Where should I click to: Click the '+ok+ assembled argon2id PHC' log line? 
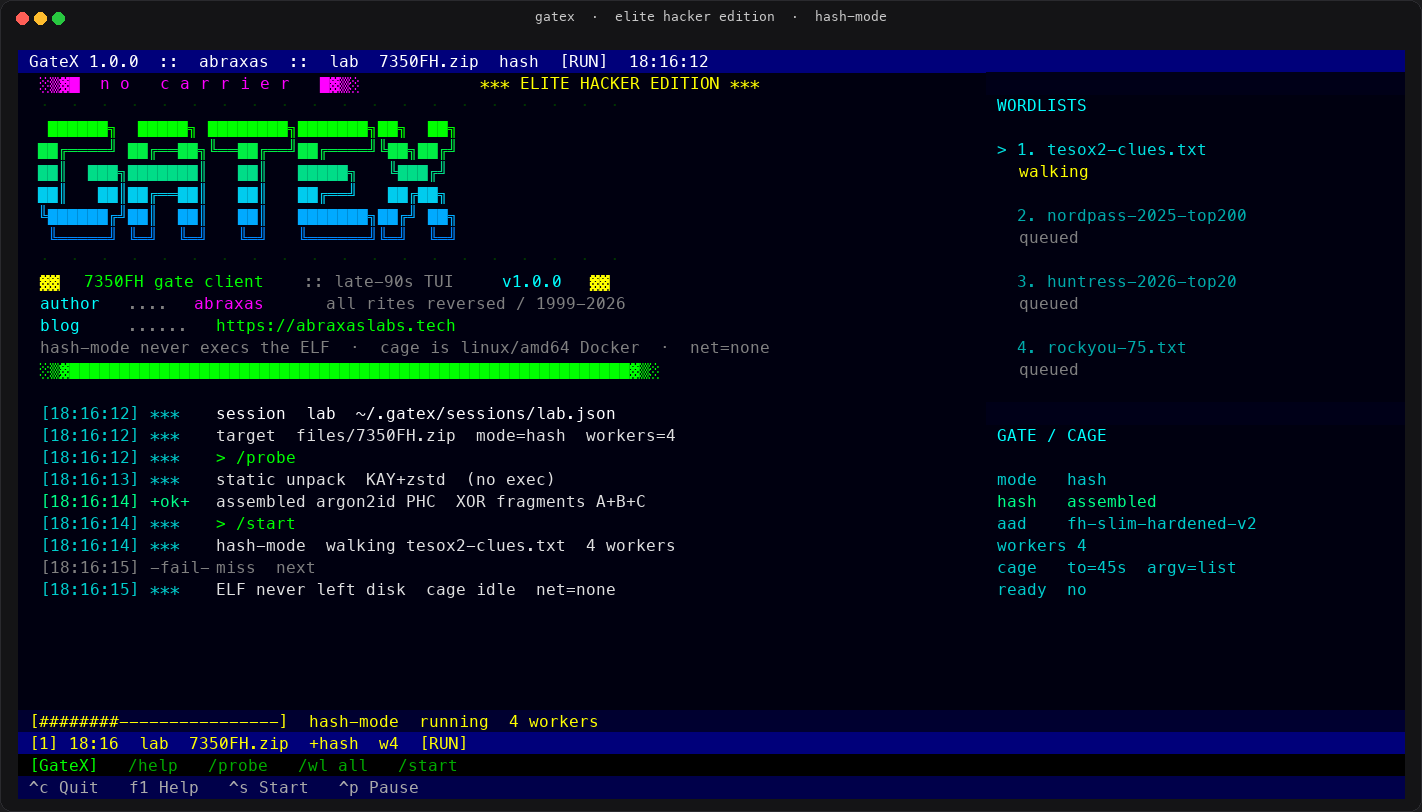click(x=343, y=502)
